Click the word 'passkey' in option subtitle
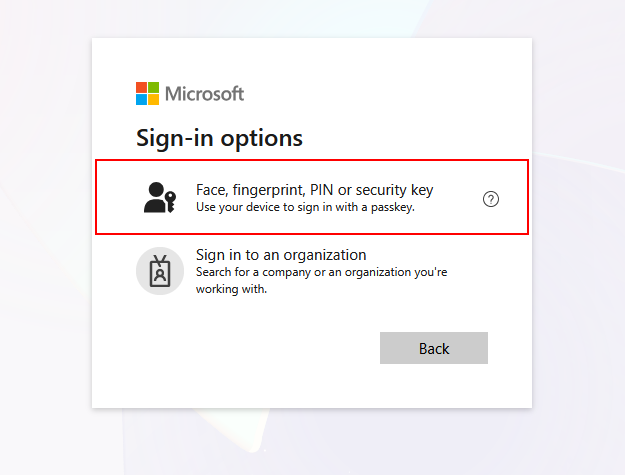The image size is (625, 475). pyautogui.click(x=390, y=208)
